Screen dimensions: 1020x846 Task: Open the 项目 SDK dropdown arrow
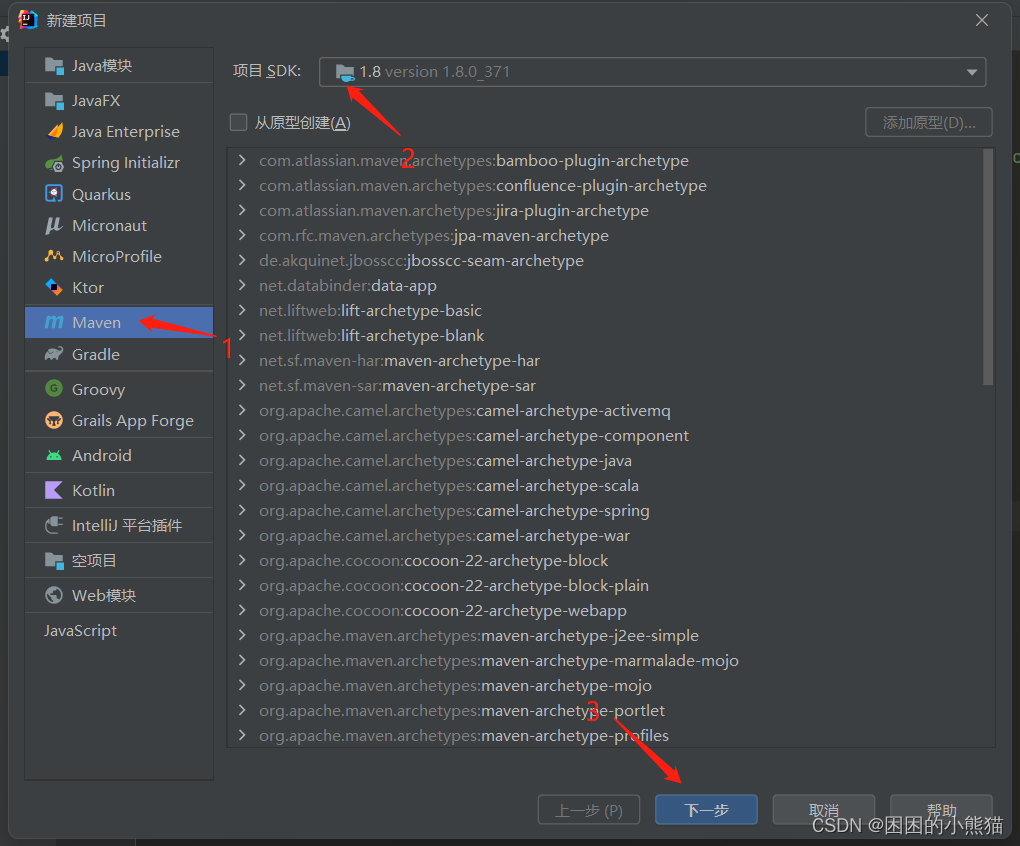[x=972, y=72]
